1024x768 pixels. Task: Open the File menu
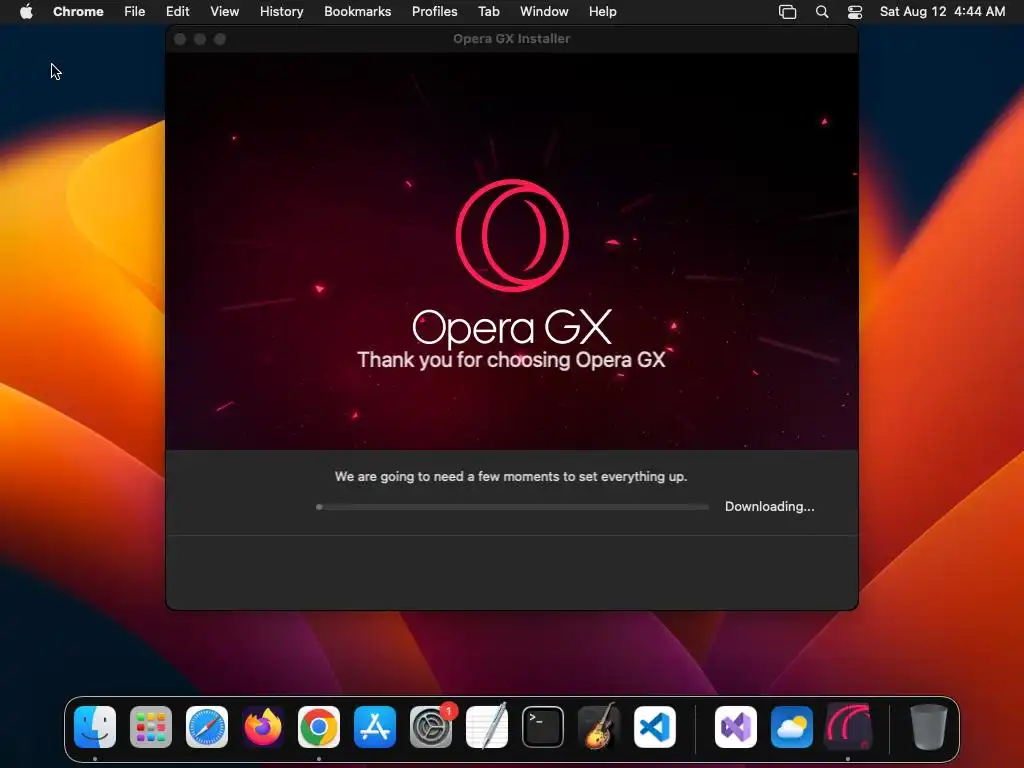click(135, 12)
